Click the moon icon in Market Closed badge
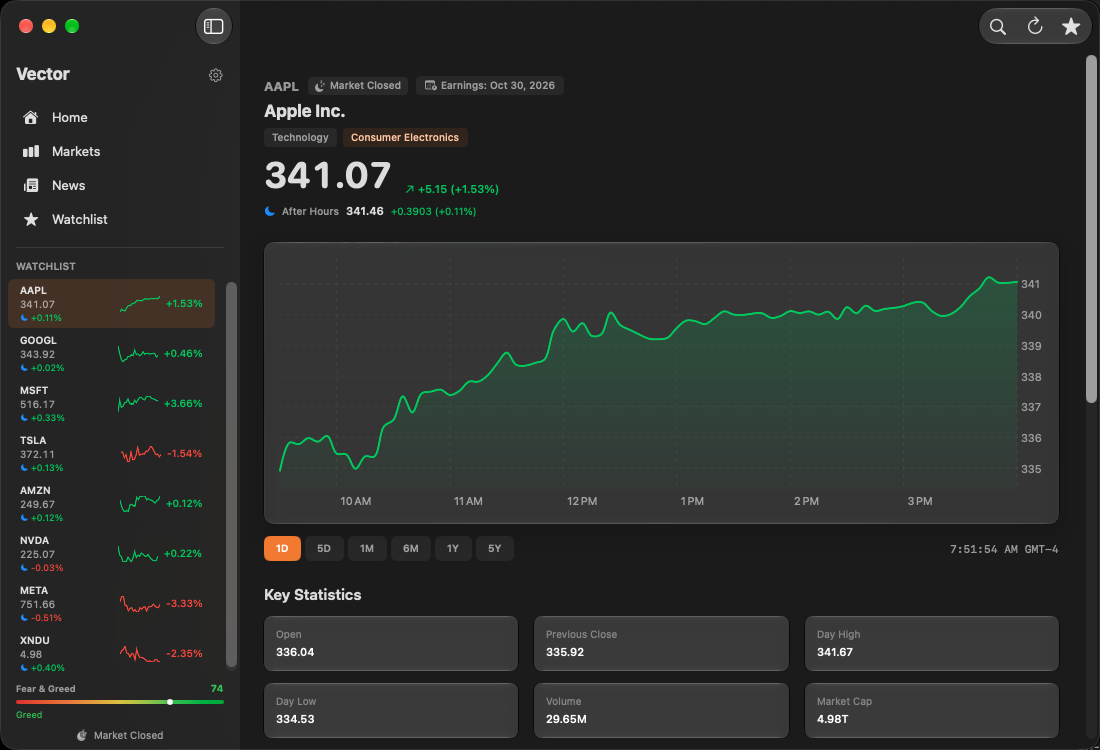The height and width of the screenshot is (750, 1100). pos(320,86)
